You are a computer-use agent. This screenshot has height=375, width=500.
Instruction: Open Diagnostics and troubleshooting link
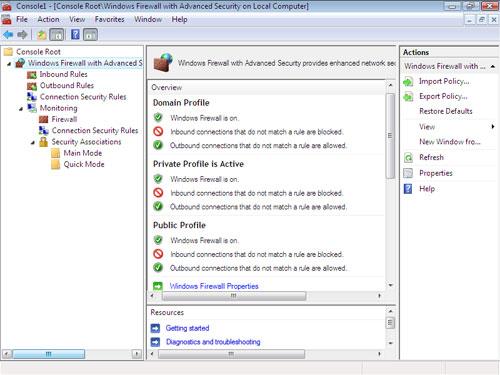pos(213,342)
